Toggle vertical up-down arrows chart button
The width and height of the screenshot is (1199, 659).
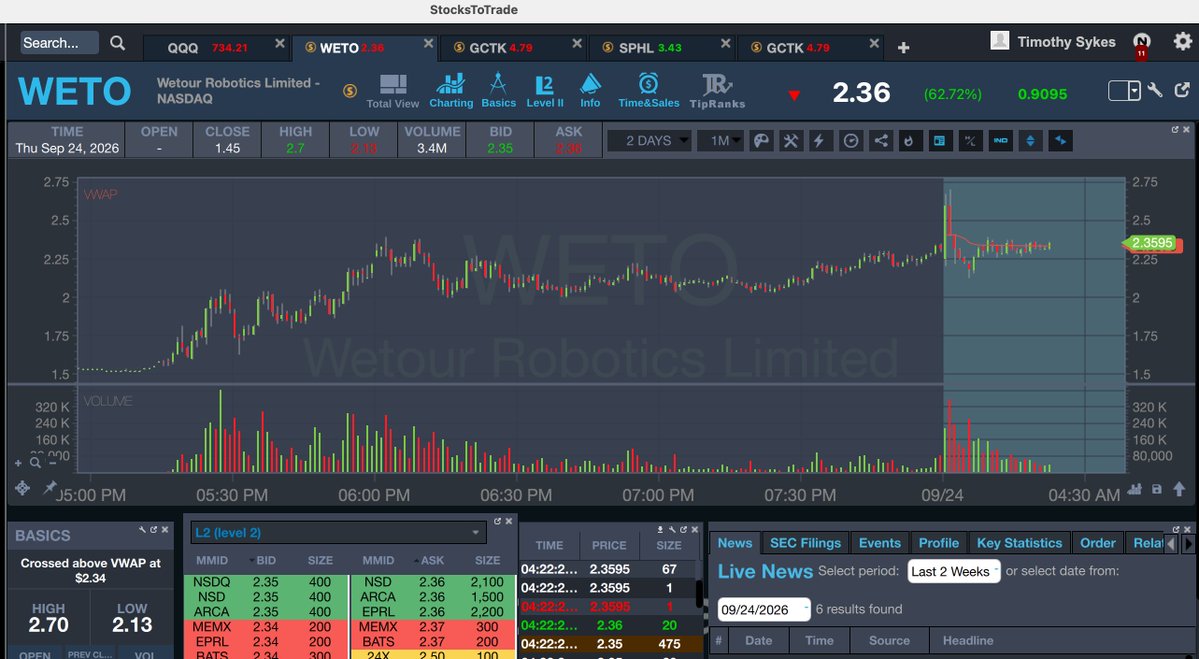click(1030, 141)
